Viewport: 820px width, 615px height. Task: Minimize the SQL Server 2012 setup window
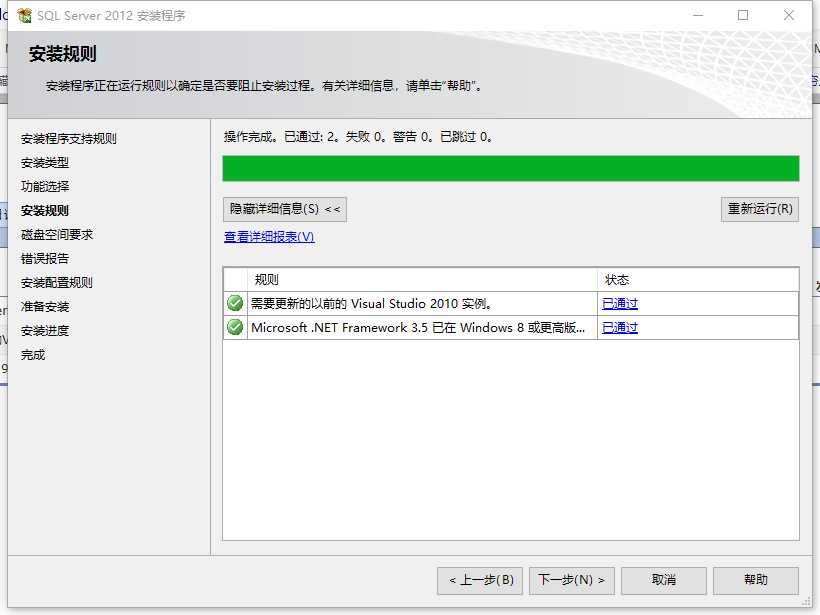click(698, 15)
